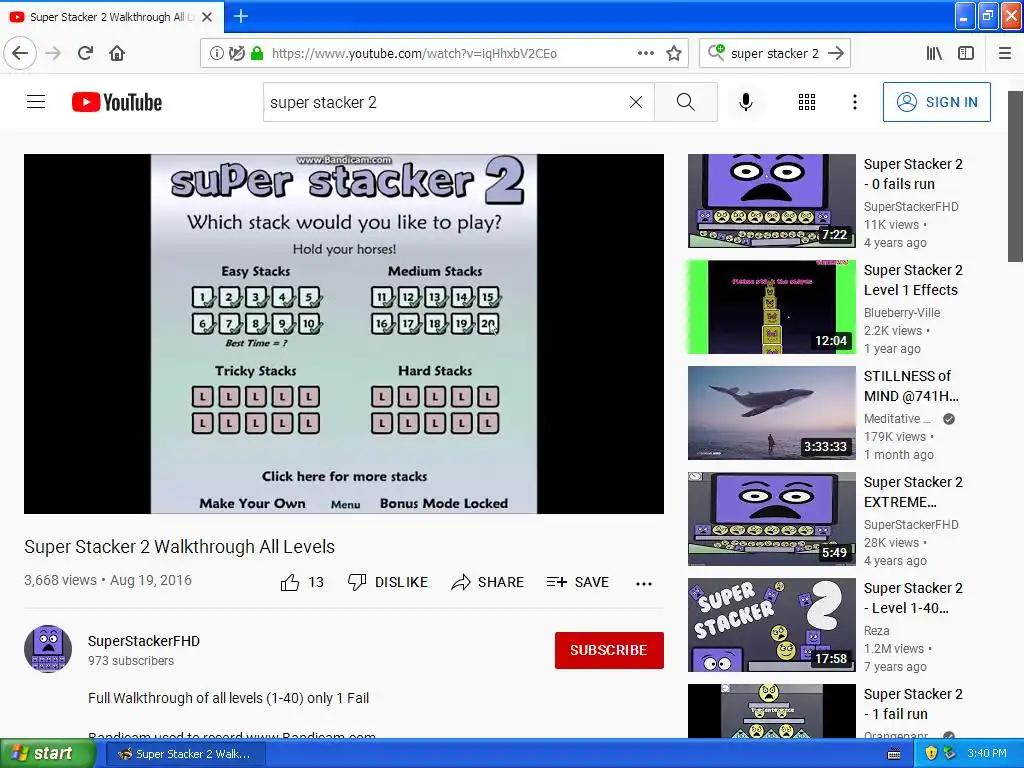Click title 'Super Stacker 2 Level 1 Effects'

(913, 280)
